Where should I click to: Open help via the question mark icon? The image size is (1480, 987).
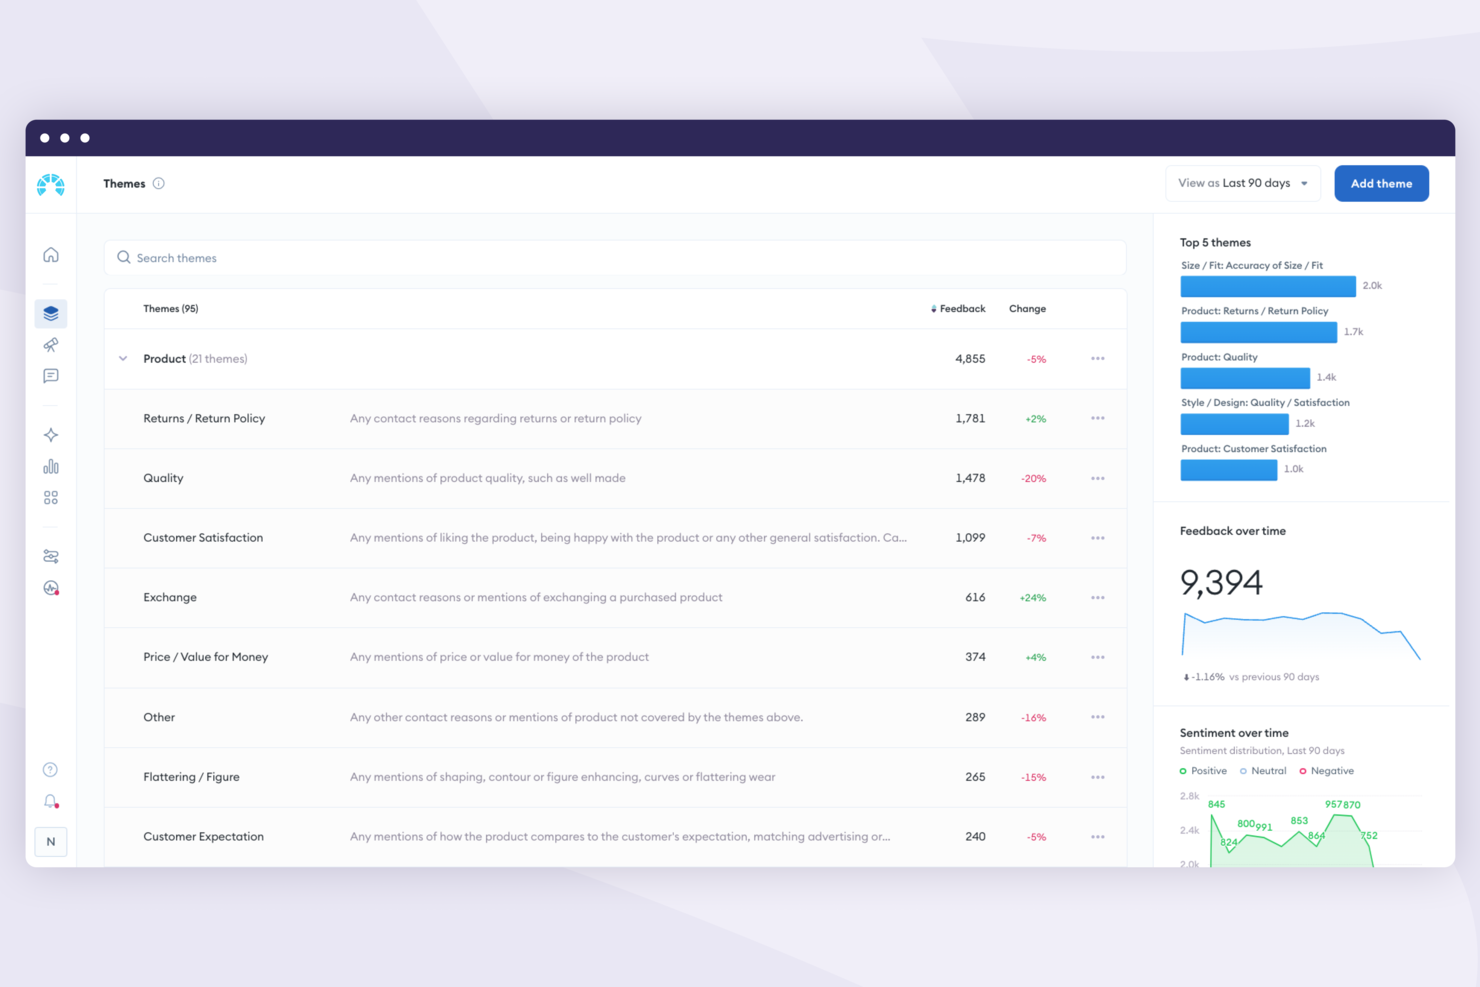click(50, 769)
